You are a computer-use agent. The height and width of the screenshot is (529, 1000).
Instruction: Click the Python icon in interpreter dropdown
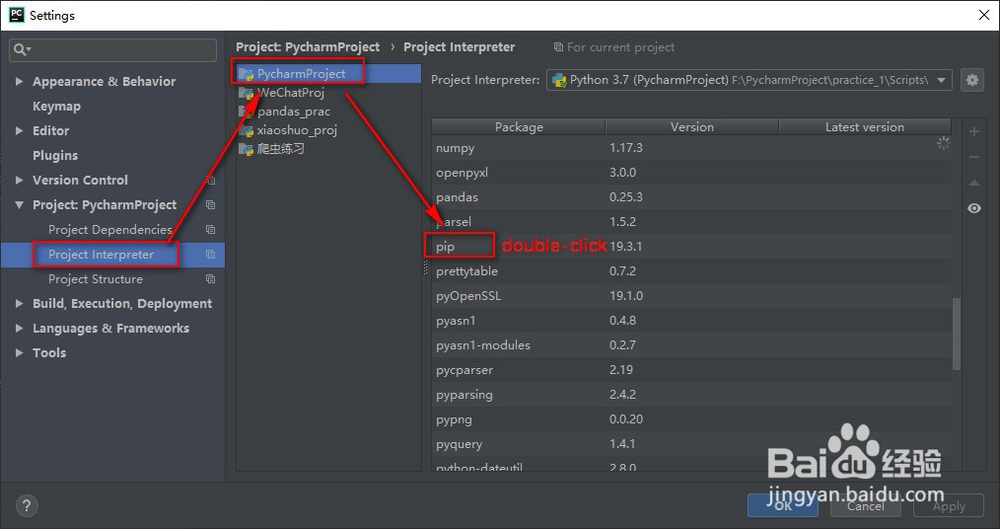tap(559, 80)
